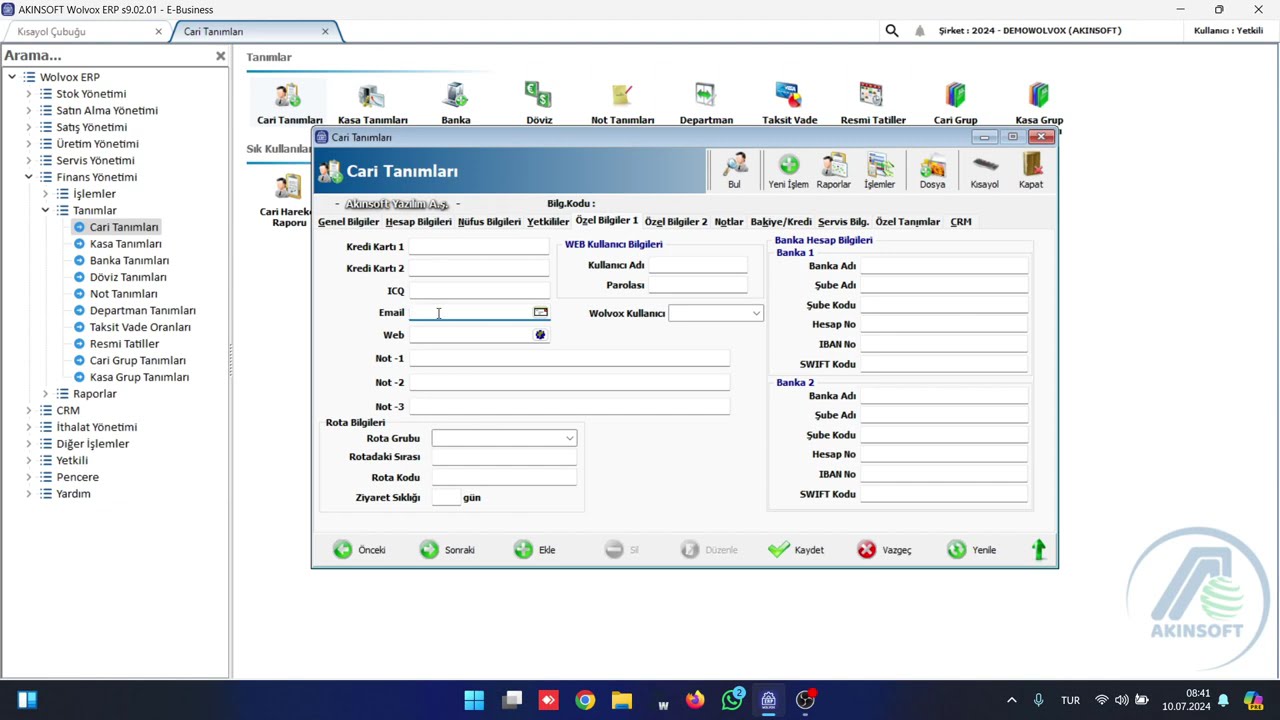Collapse the Wolvox ERP root node

12,77
